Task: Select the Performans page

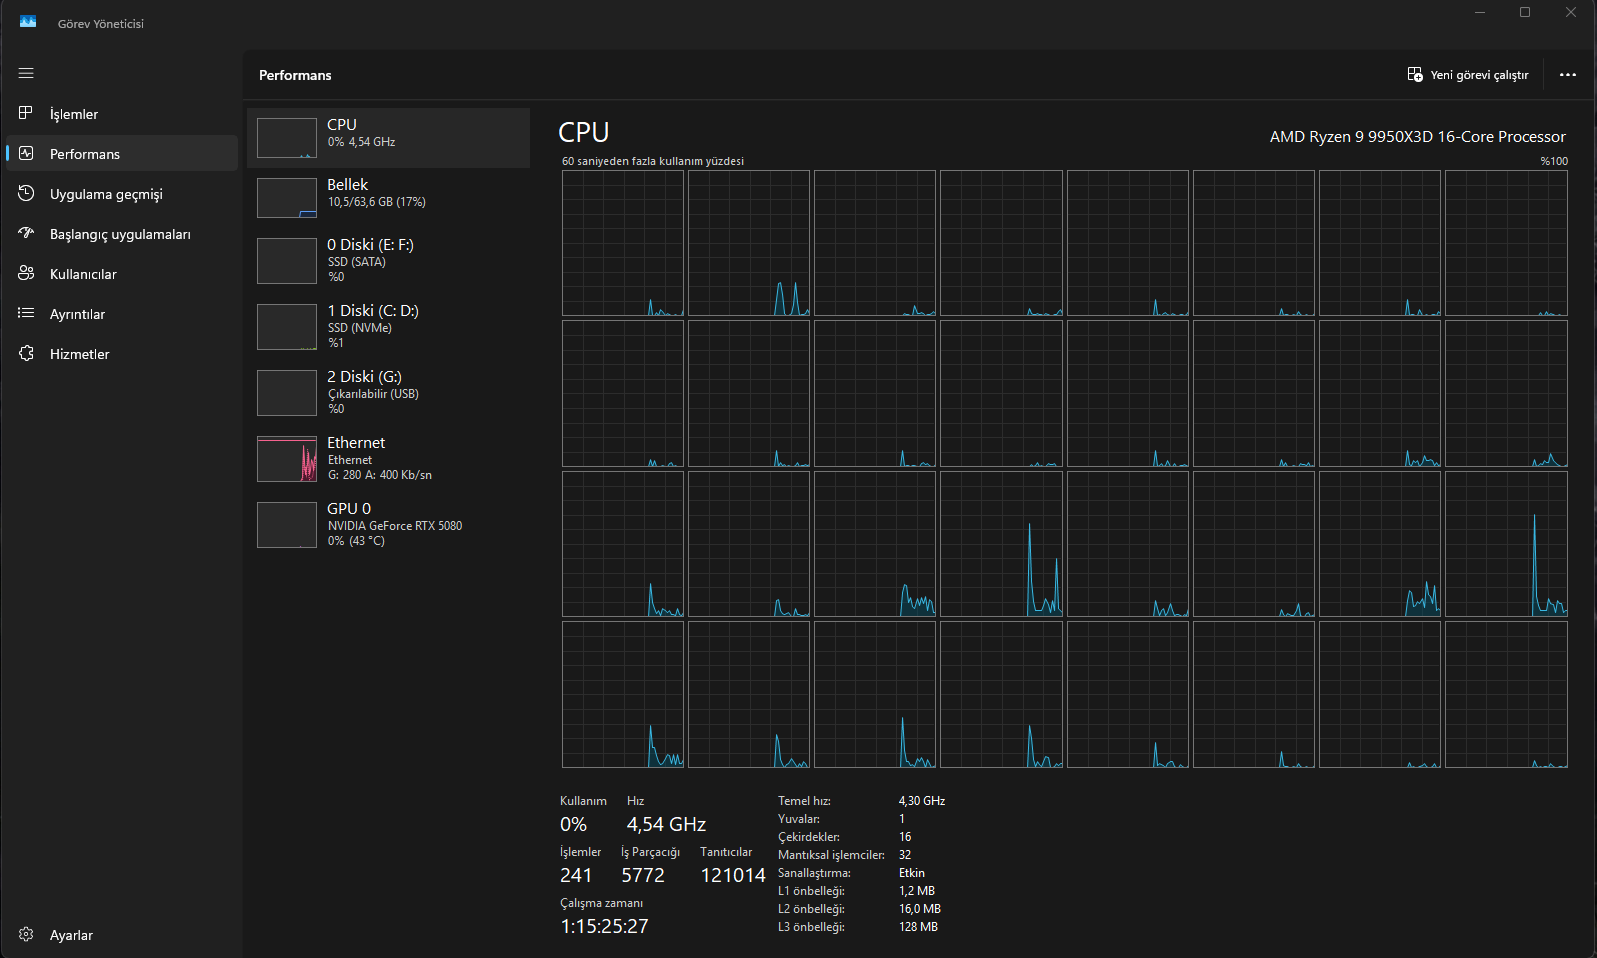Action: coord(122,154)
